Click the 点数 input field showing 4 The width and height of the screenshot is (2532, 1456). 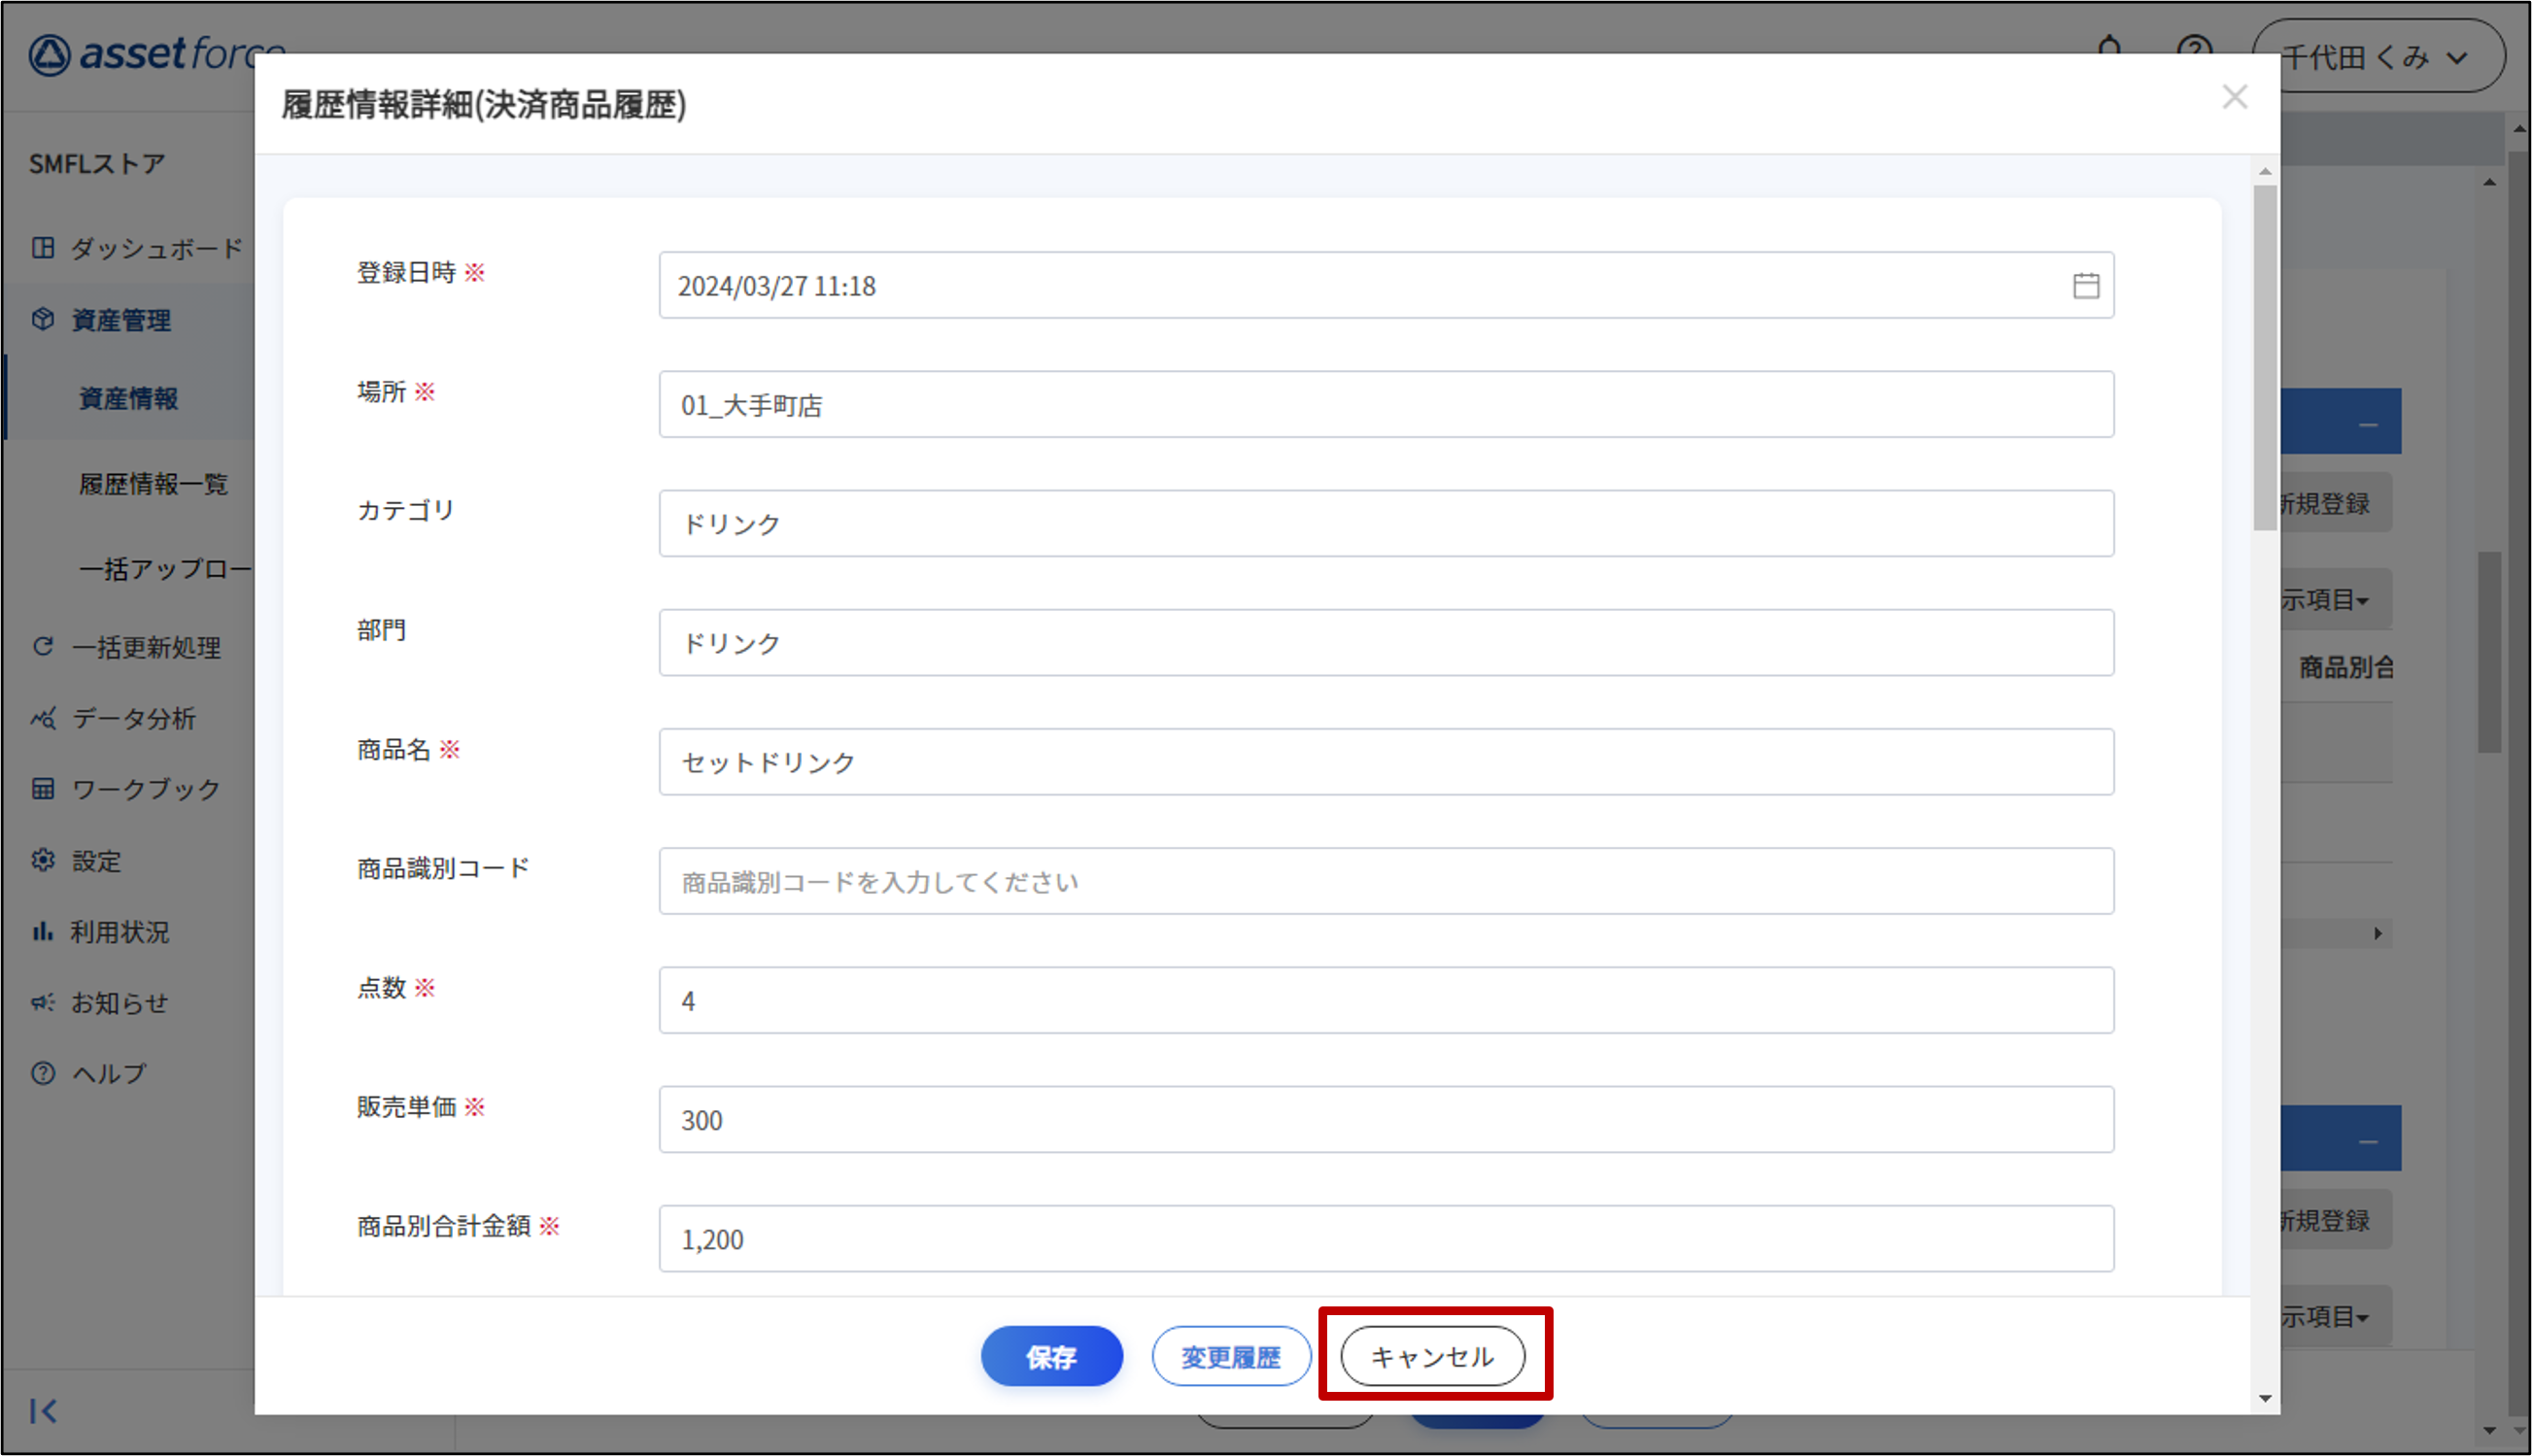1385,1000
